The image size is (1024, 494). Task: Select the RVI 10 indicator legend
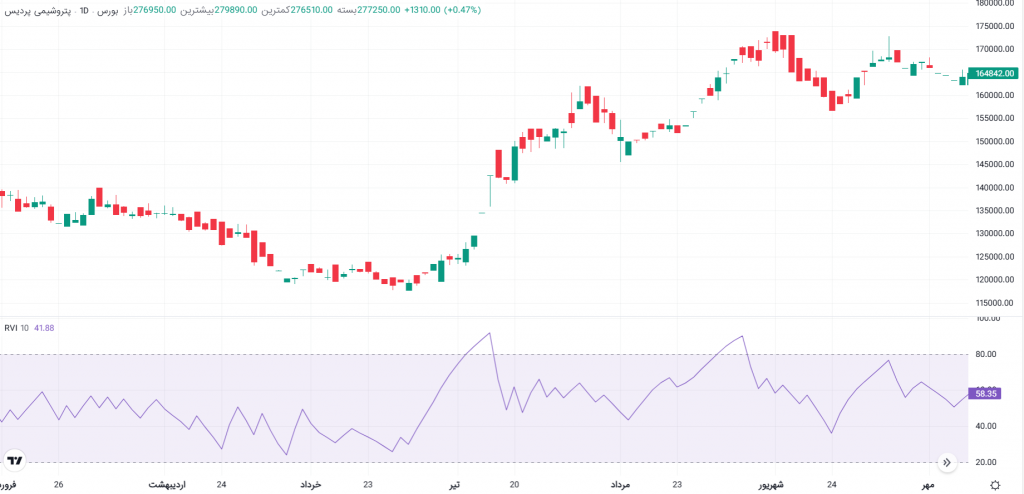pyautogui.click(x=16, y=328)
